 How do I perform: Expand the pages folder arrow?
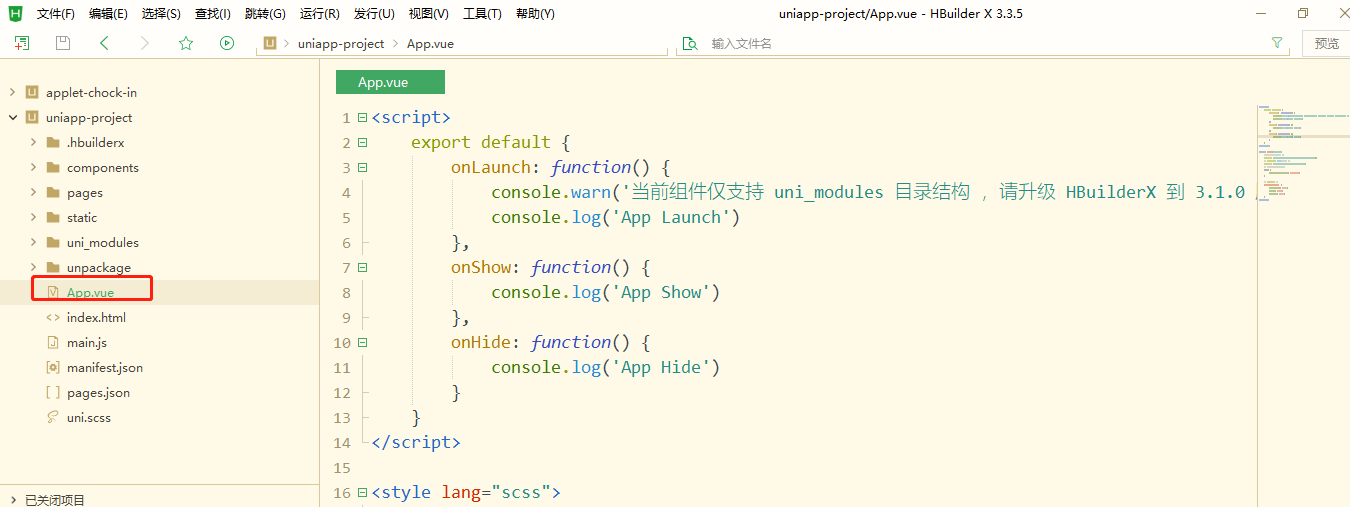point(33,193)
